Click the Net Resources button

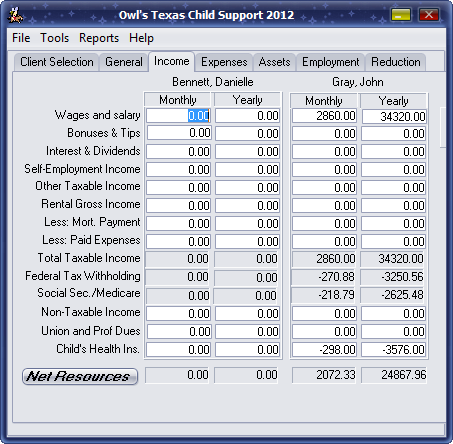click(80, 376)
